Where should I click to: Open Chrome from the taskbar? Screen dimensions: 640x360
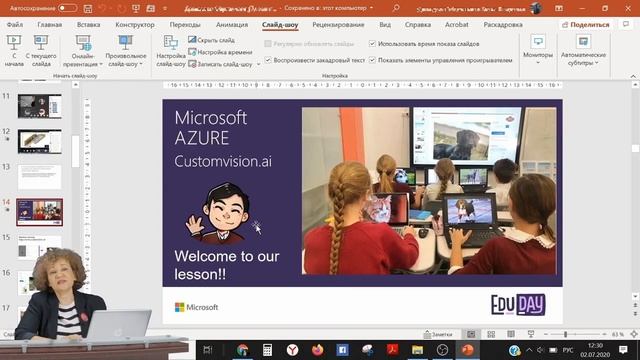242,350
